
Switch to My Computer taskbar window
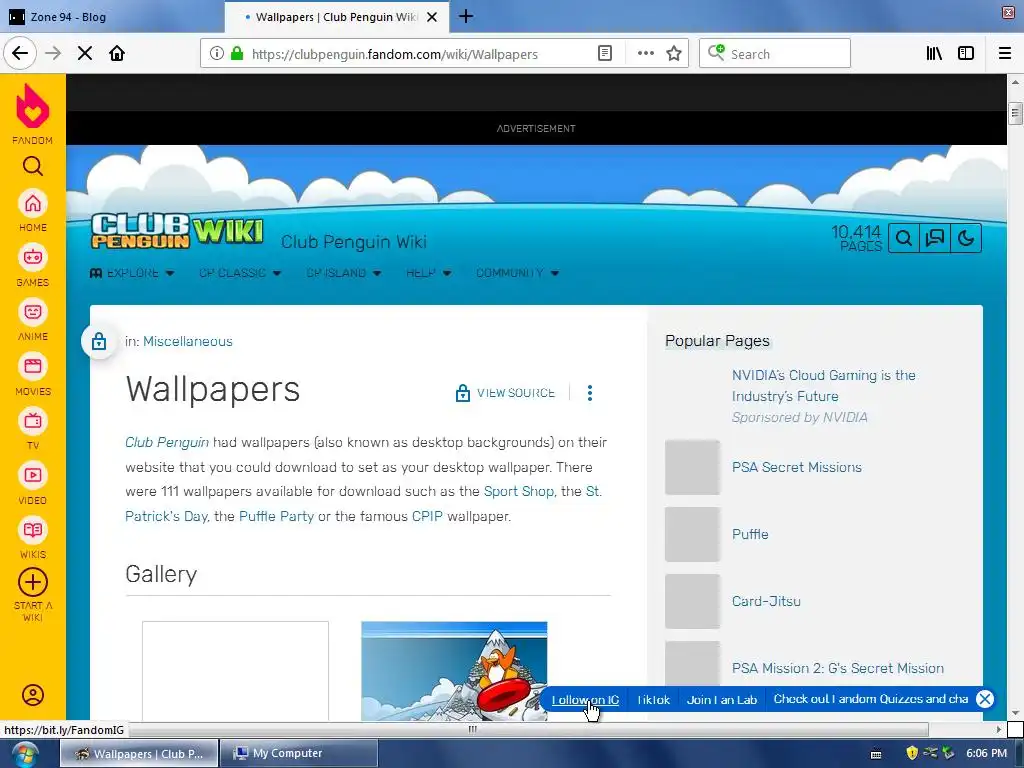[298, 753]
